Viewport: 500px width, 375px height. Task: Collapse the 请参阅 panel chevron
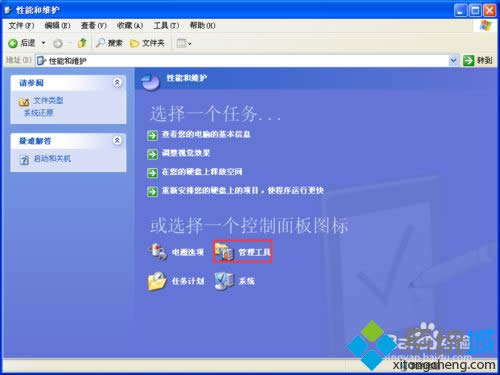(117, 82)
